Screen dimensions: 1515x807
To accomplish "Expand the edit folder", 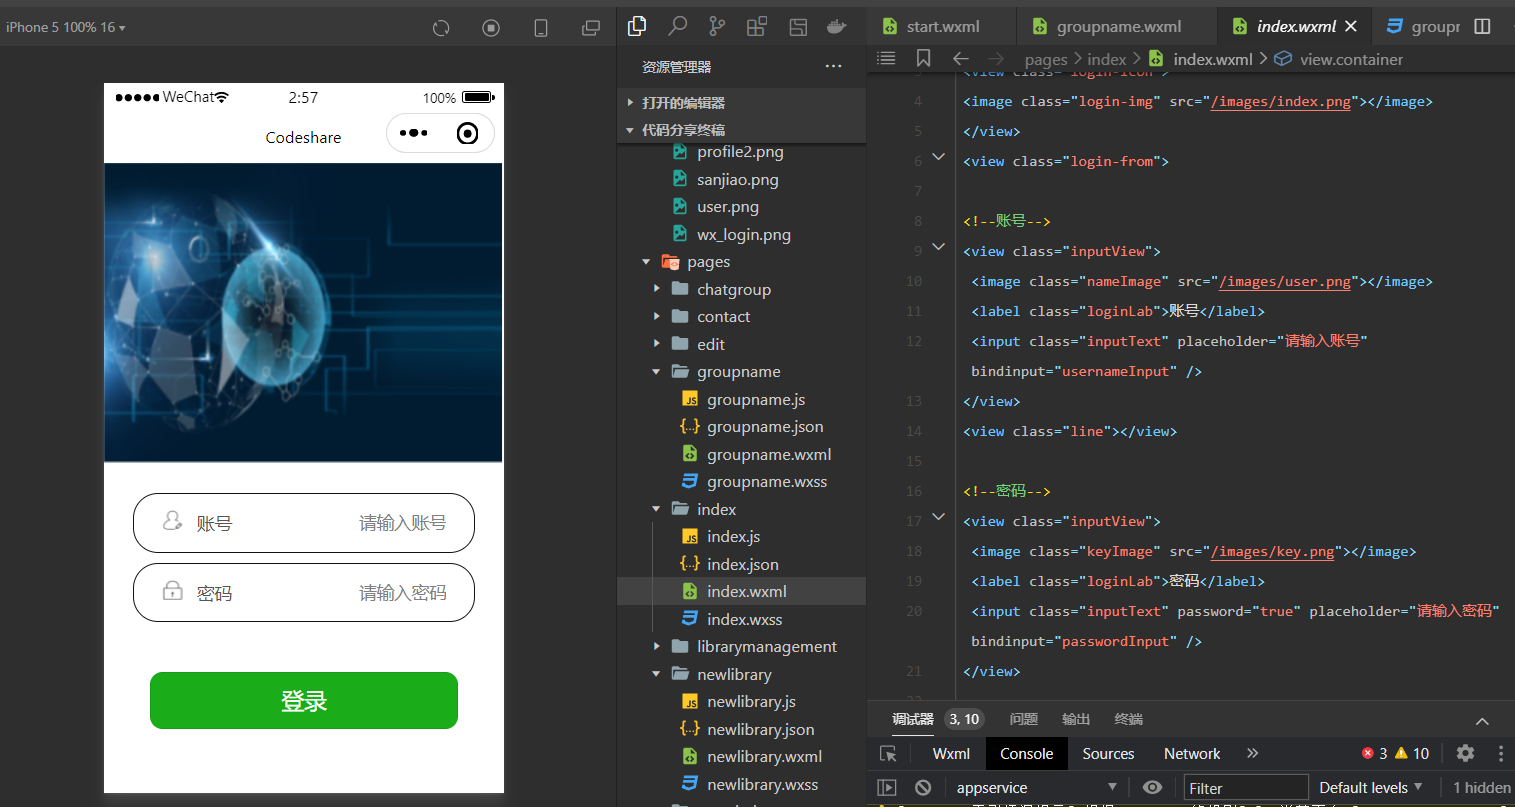I will (x=656, y=344).
